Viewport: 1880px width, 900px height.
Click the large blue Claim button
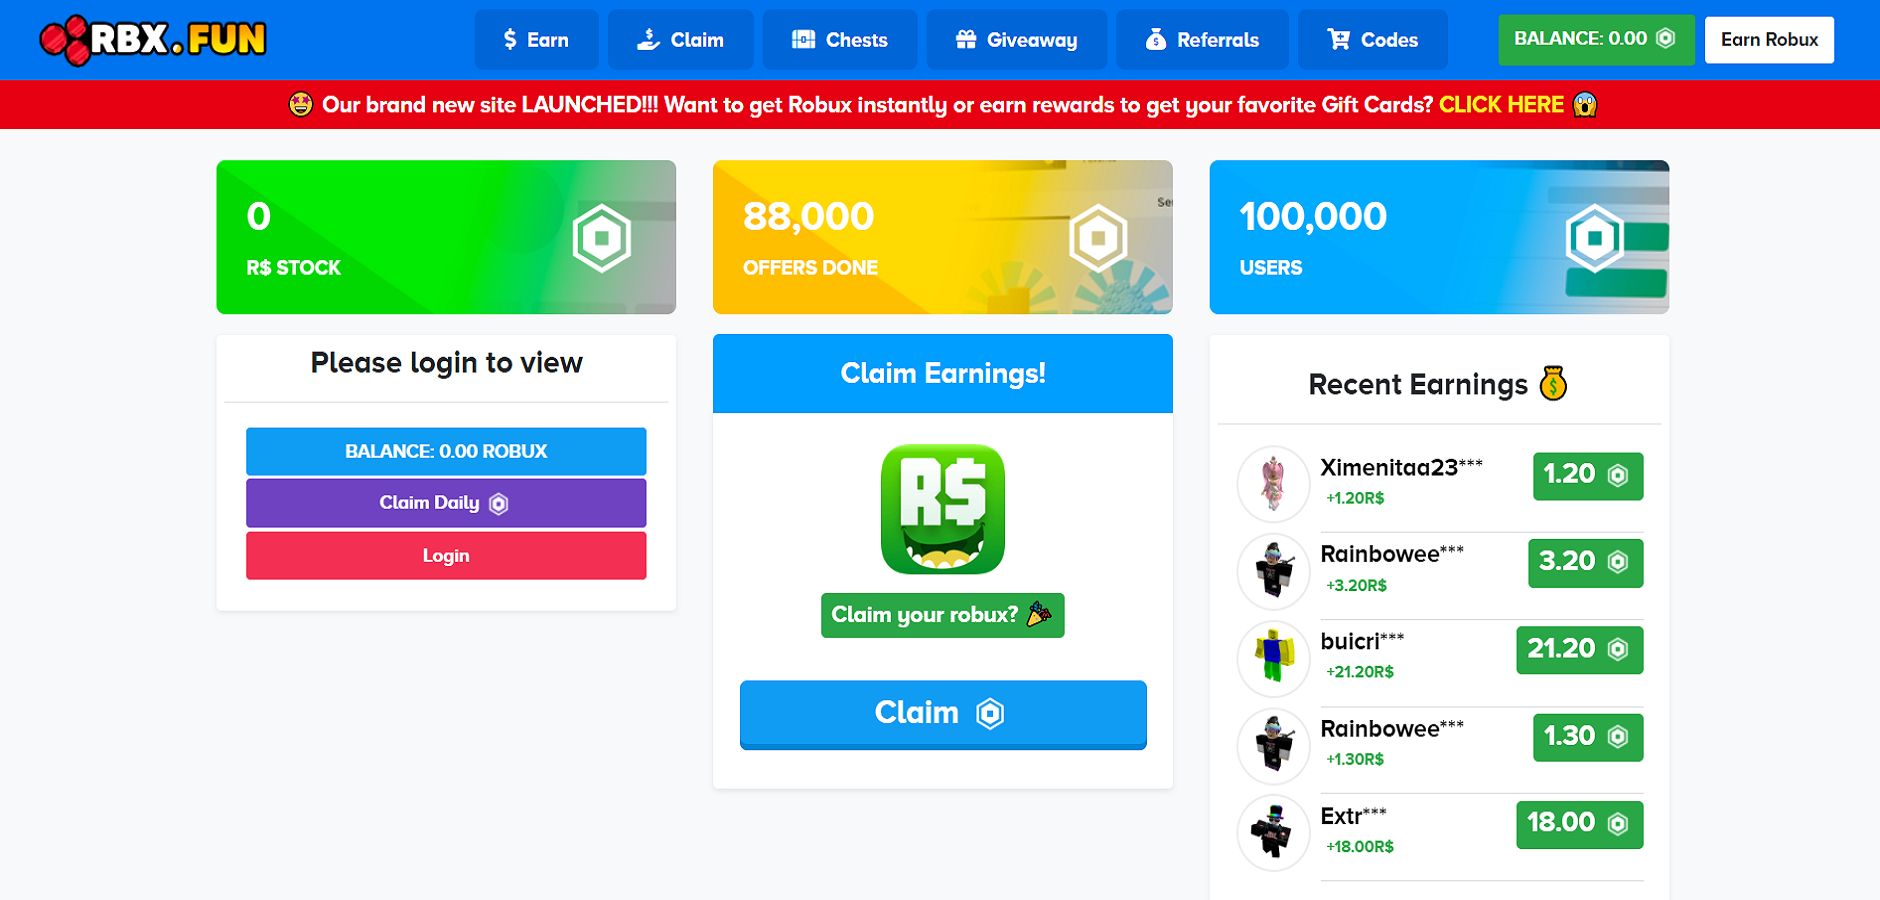coord(943,714)
